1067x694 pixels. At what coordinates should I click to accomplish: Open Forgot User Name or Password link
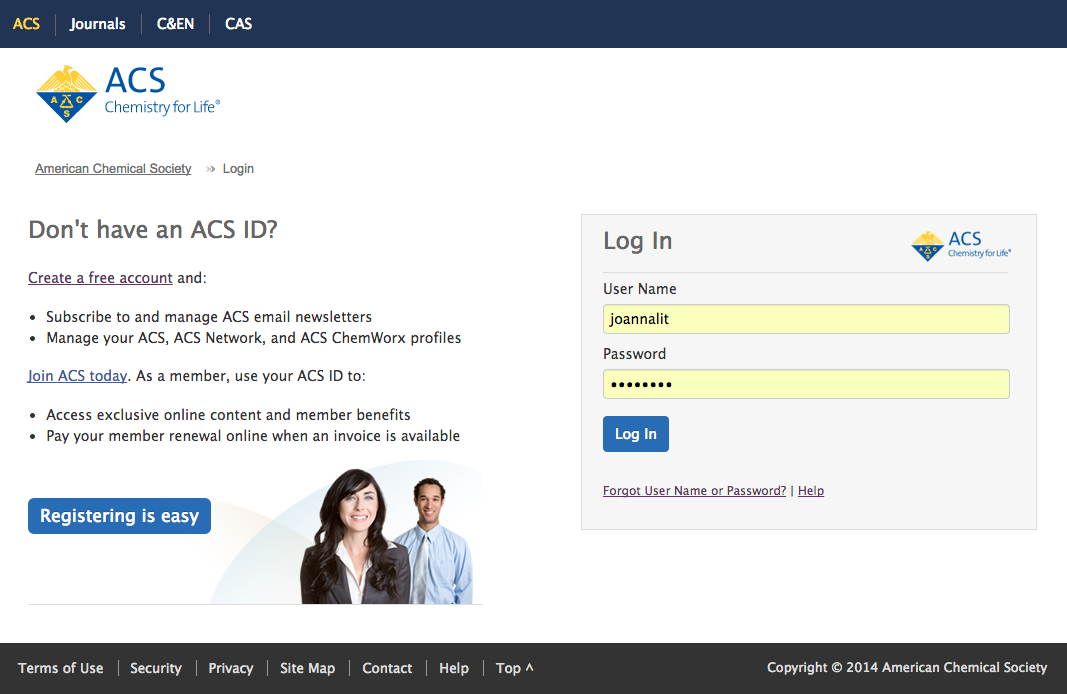pyautogui.click(x=694, y=491)
